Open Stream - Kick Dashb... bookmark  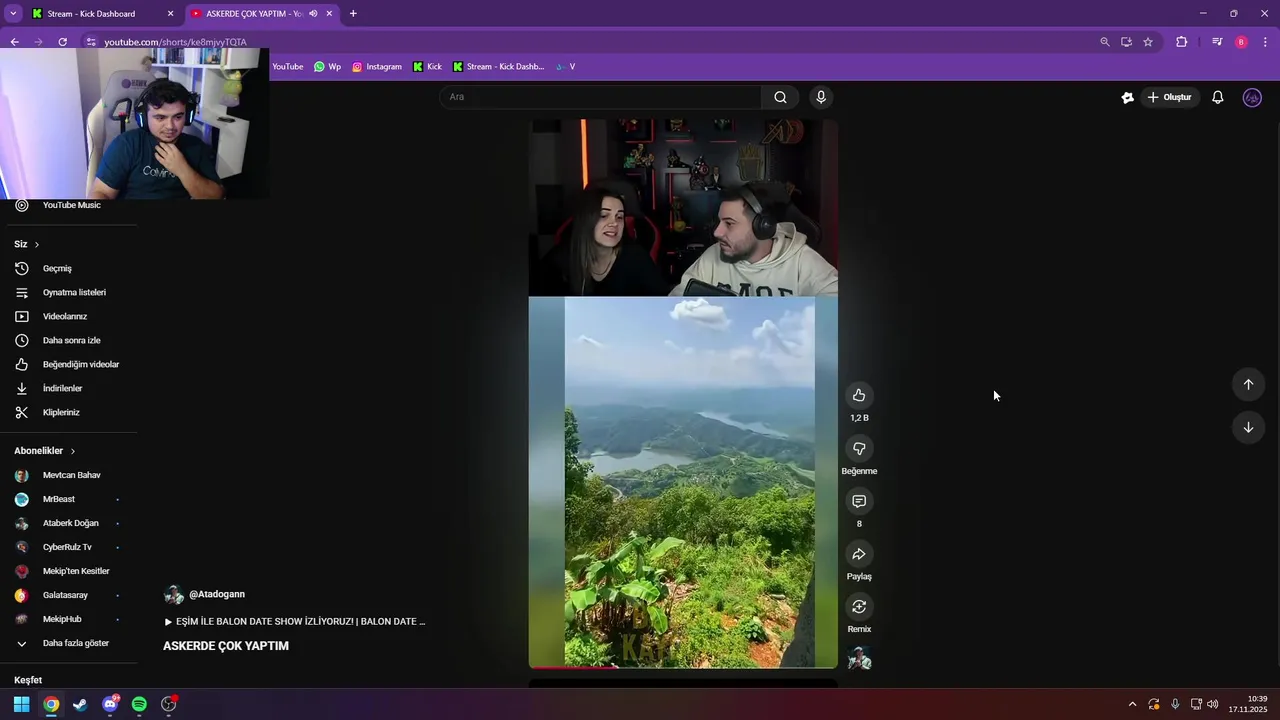coord(498,67)
